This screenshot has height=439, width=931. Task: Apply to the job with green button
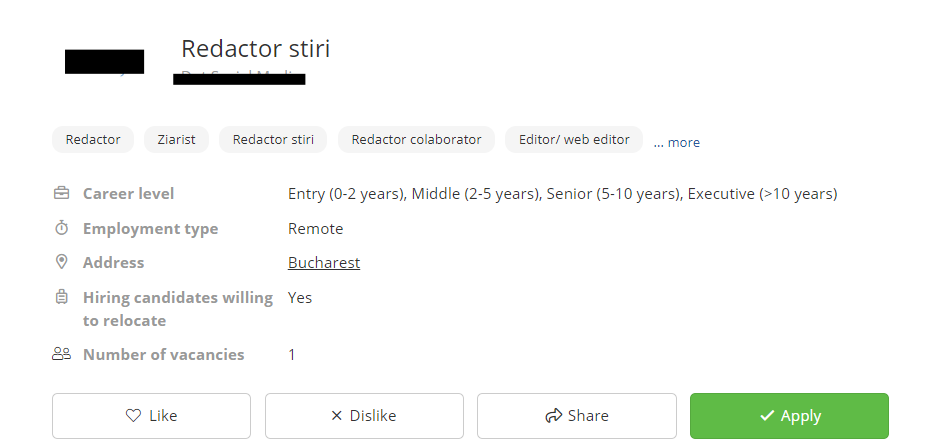(789, 416)
